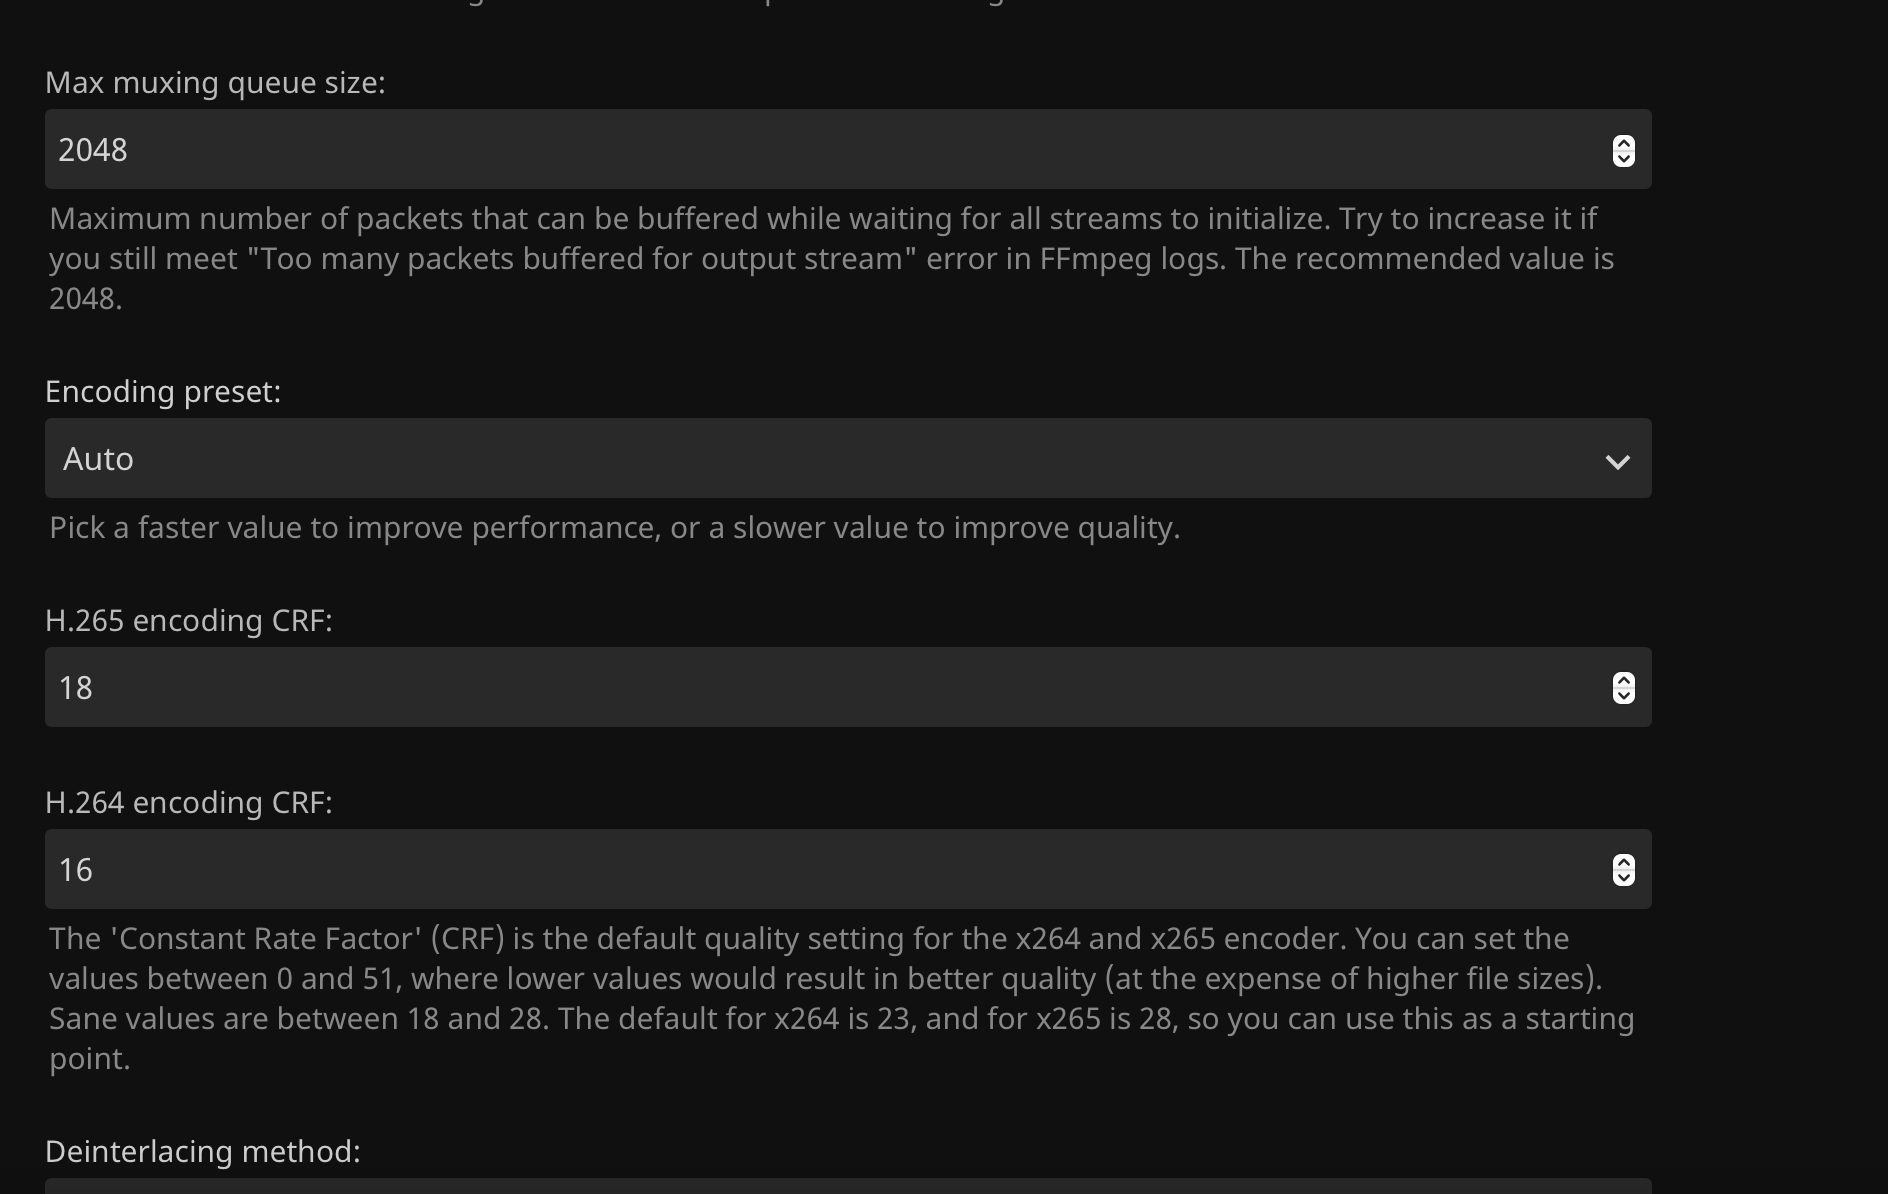1888x1194 pixels.
Task: Click the 'Pick a faster value' hint text
Action: coord(615,527)
